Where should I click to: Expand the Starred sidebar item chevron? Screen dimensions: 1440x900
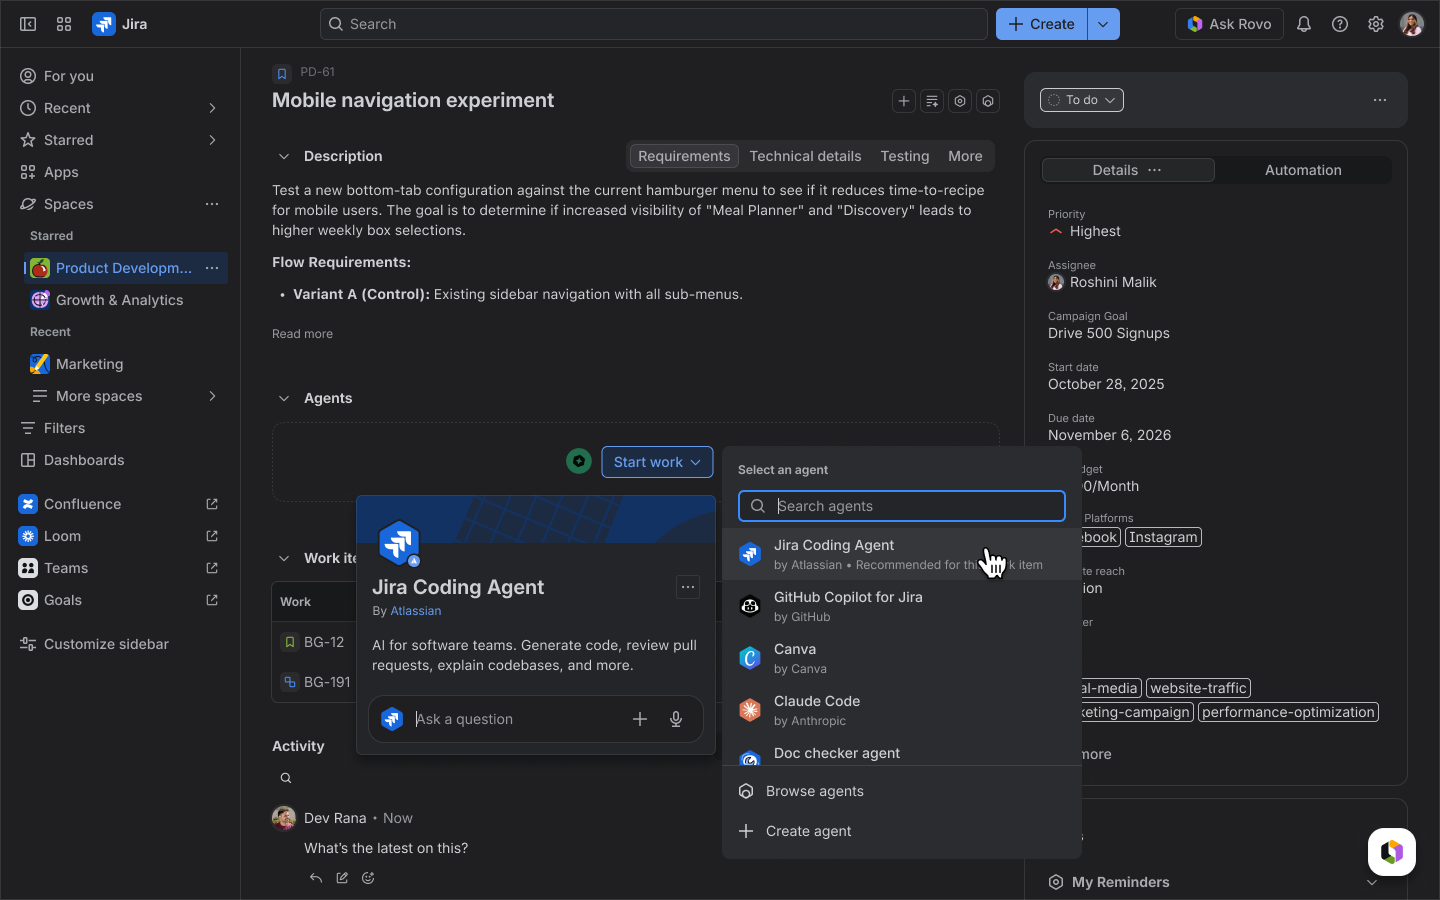click(212, 140)
